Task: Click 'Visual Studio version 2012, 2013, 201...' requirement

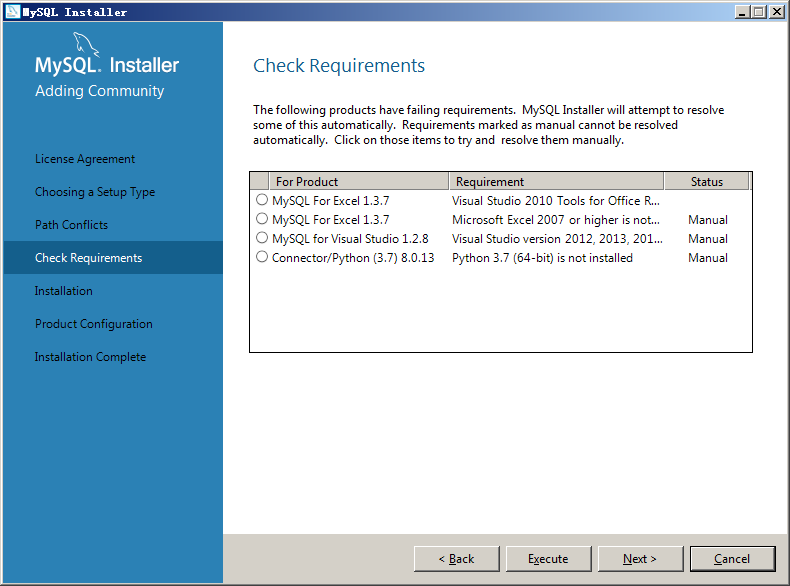Action: pyautogui.click(x=557, y=239)
